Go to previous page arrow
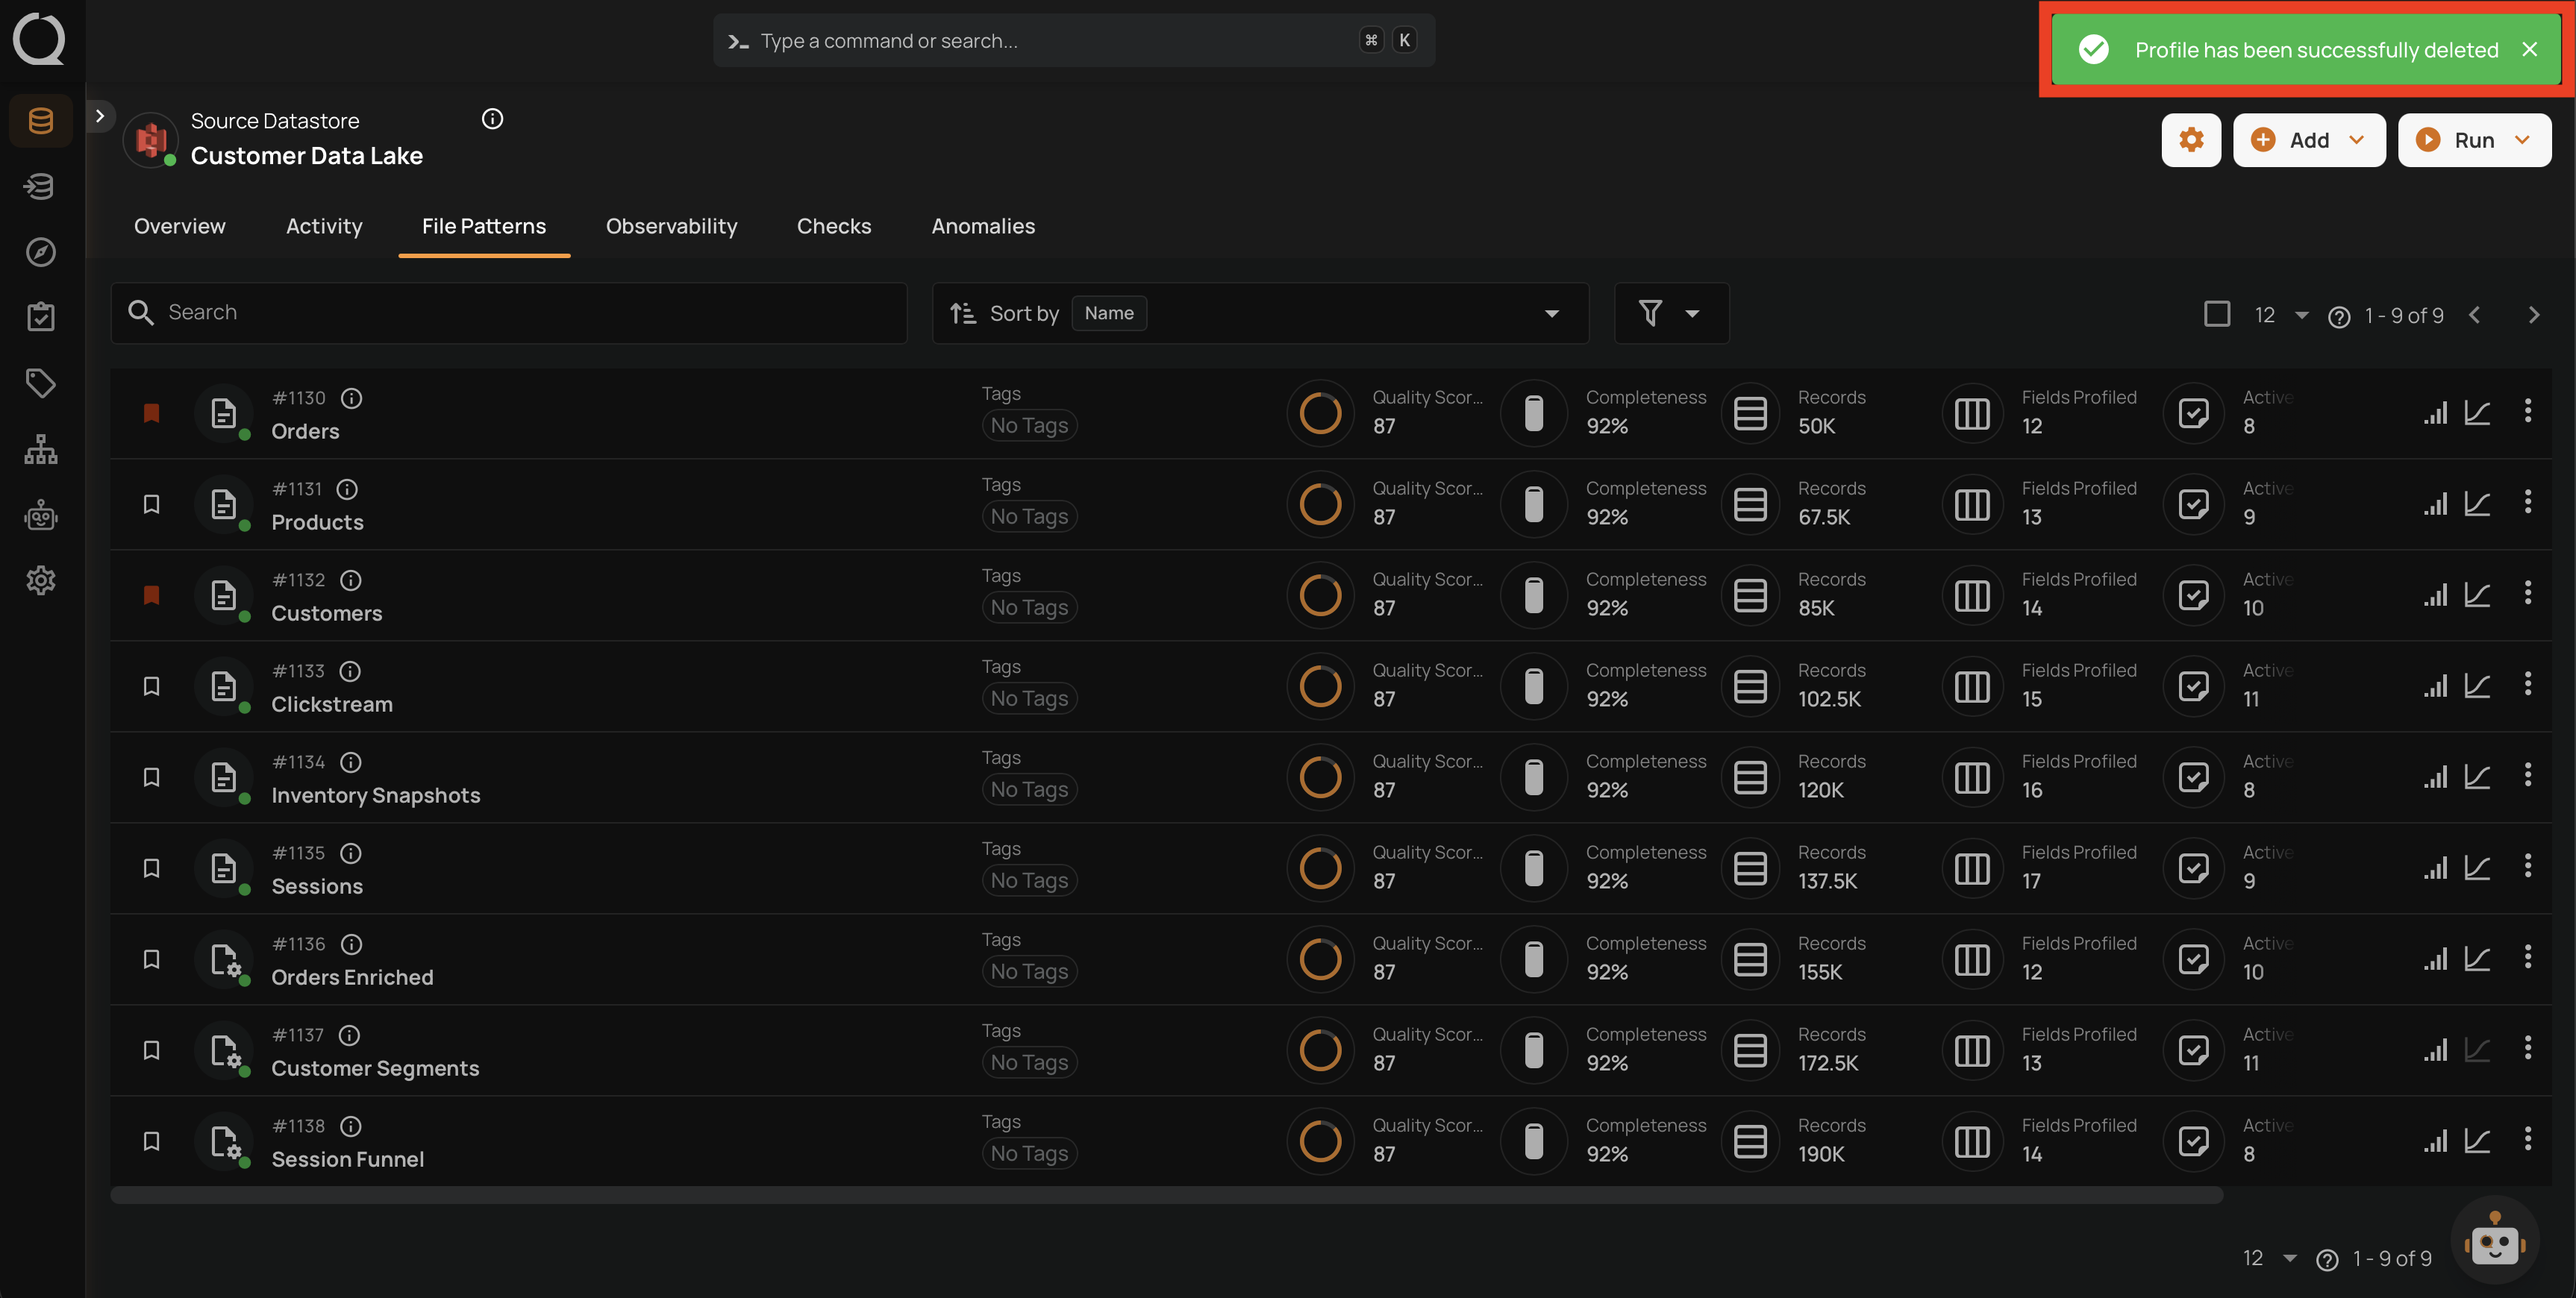This screenshot has width=2576, height=1298. [x=2474, y=315]
